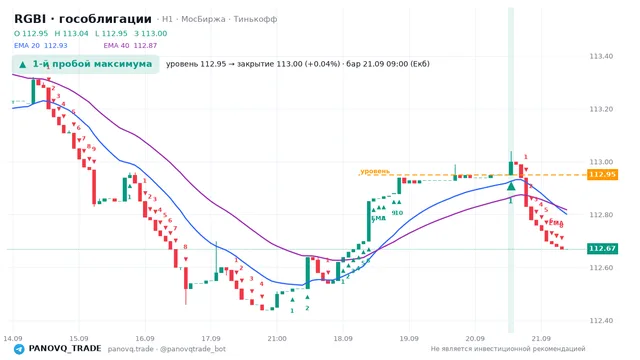The height and width of the screenshot is (360, 640).
Task: Click the 'RGBI · гособлигации' title
Action: click(83, 19)
